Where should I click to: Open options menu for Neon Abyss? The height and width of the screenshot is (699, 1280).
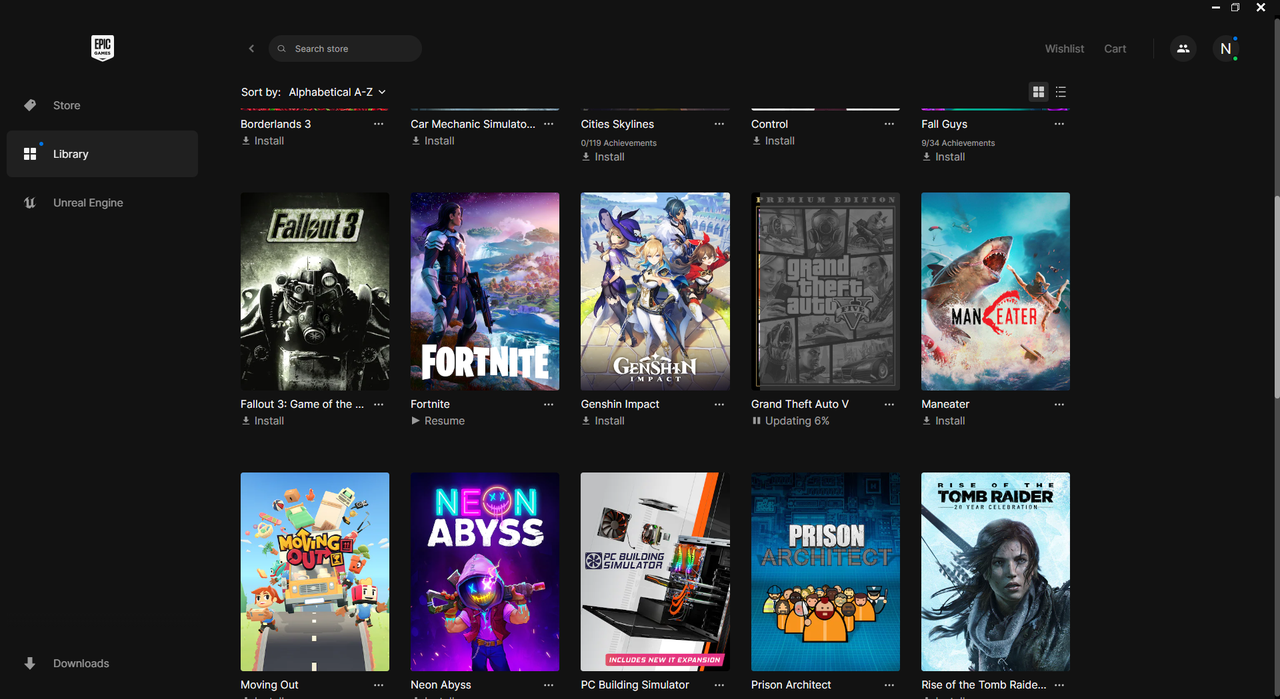tap(548, 685)
